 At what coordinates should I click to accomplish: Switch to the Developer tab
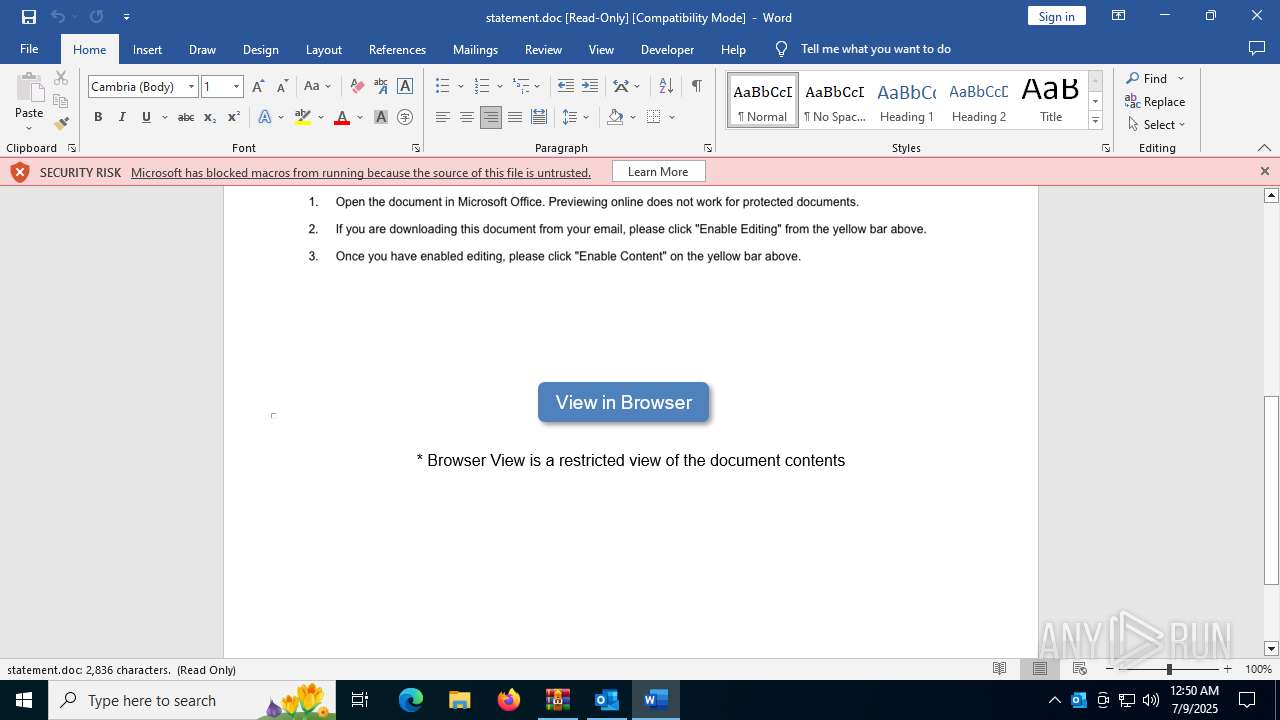click(x=667, y=49)
